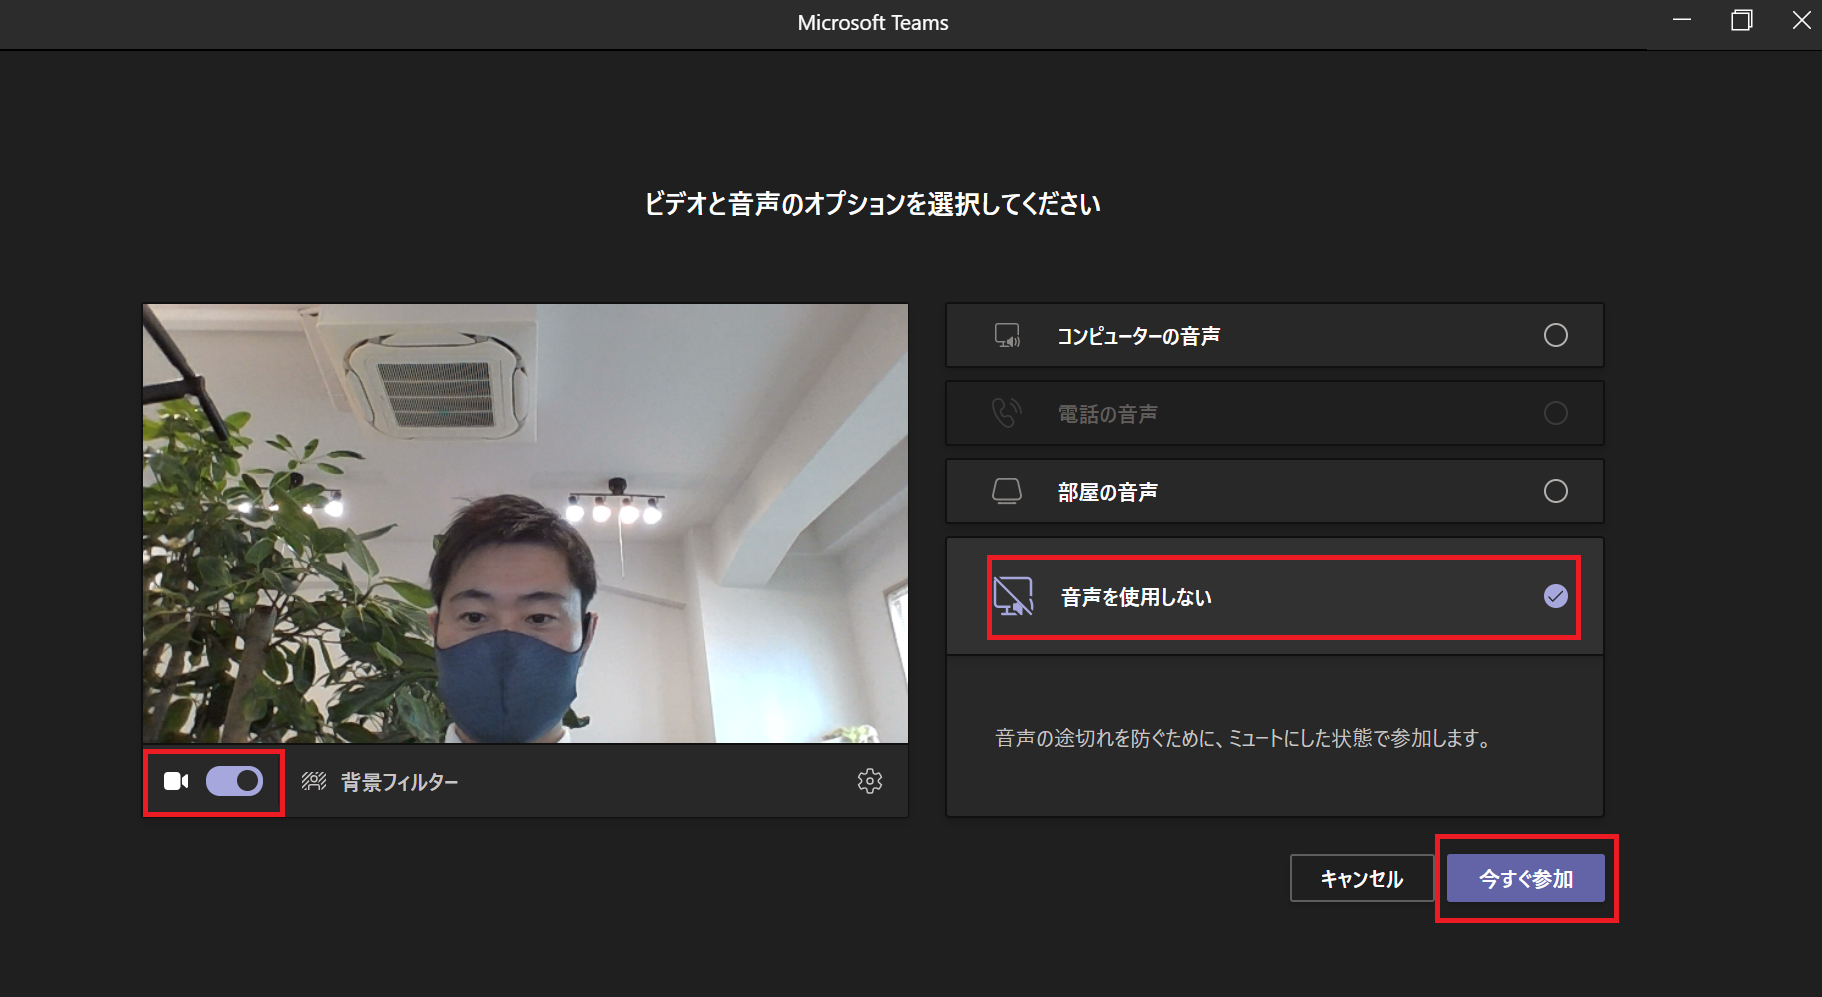
Task: Click the 電話の音声 radio button
Action: [1555, 413]
